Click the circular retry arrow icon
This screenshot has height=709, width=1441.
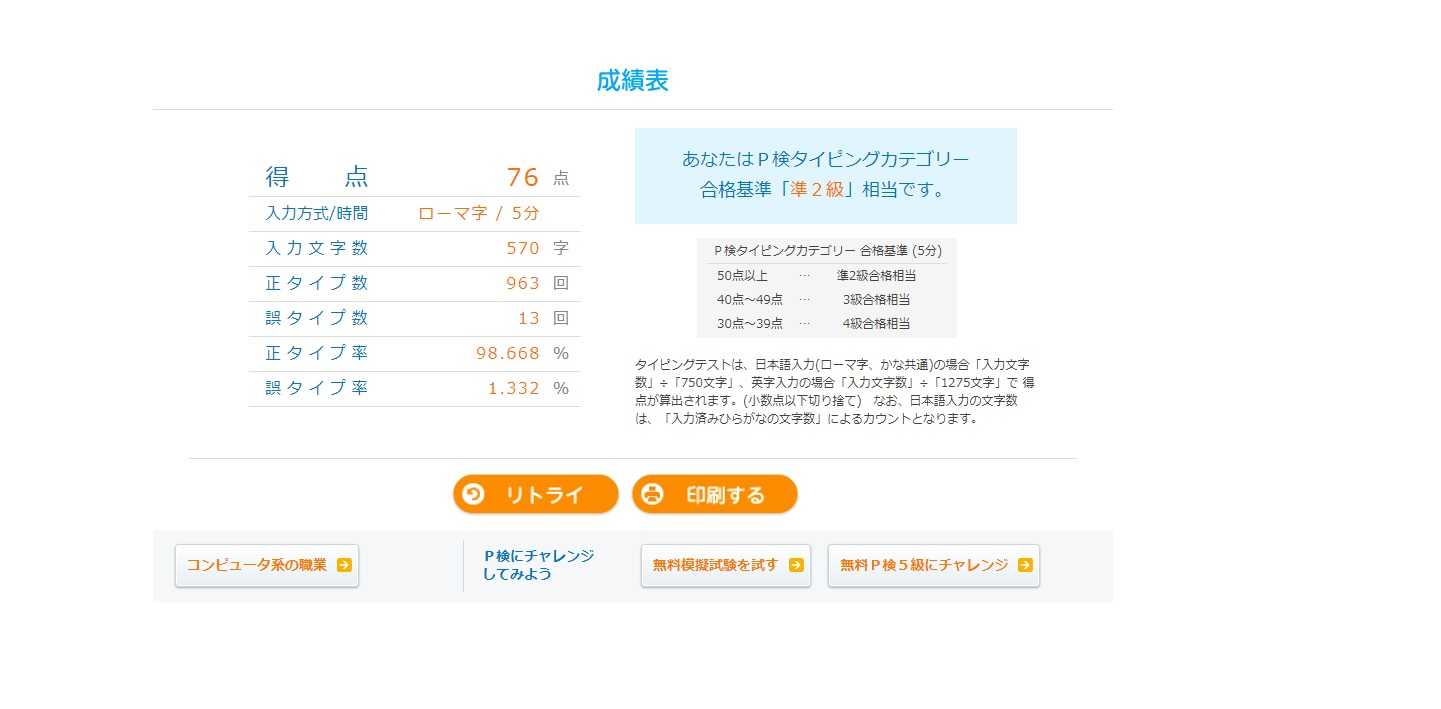[x=473, y=494]
